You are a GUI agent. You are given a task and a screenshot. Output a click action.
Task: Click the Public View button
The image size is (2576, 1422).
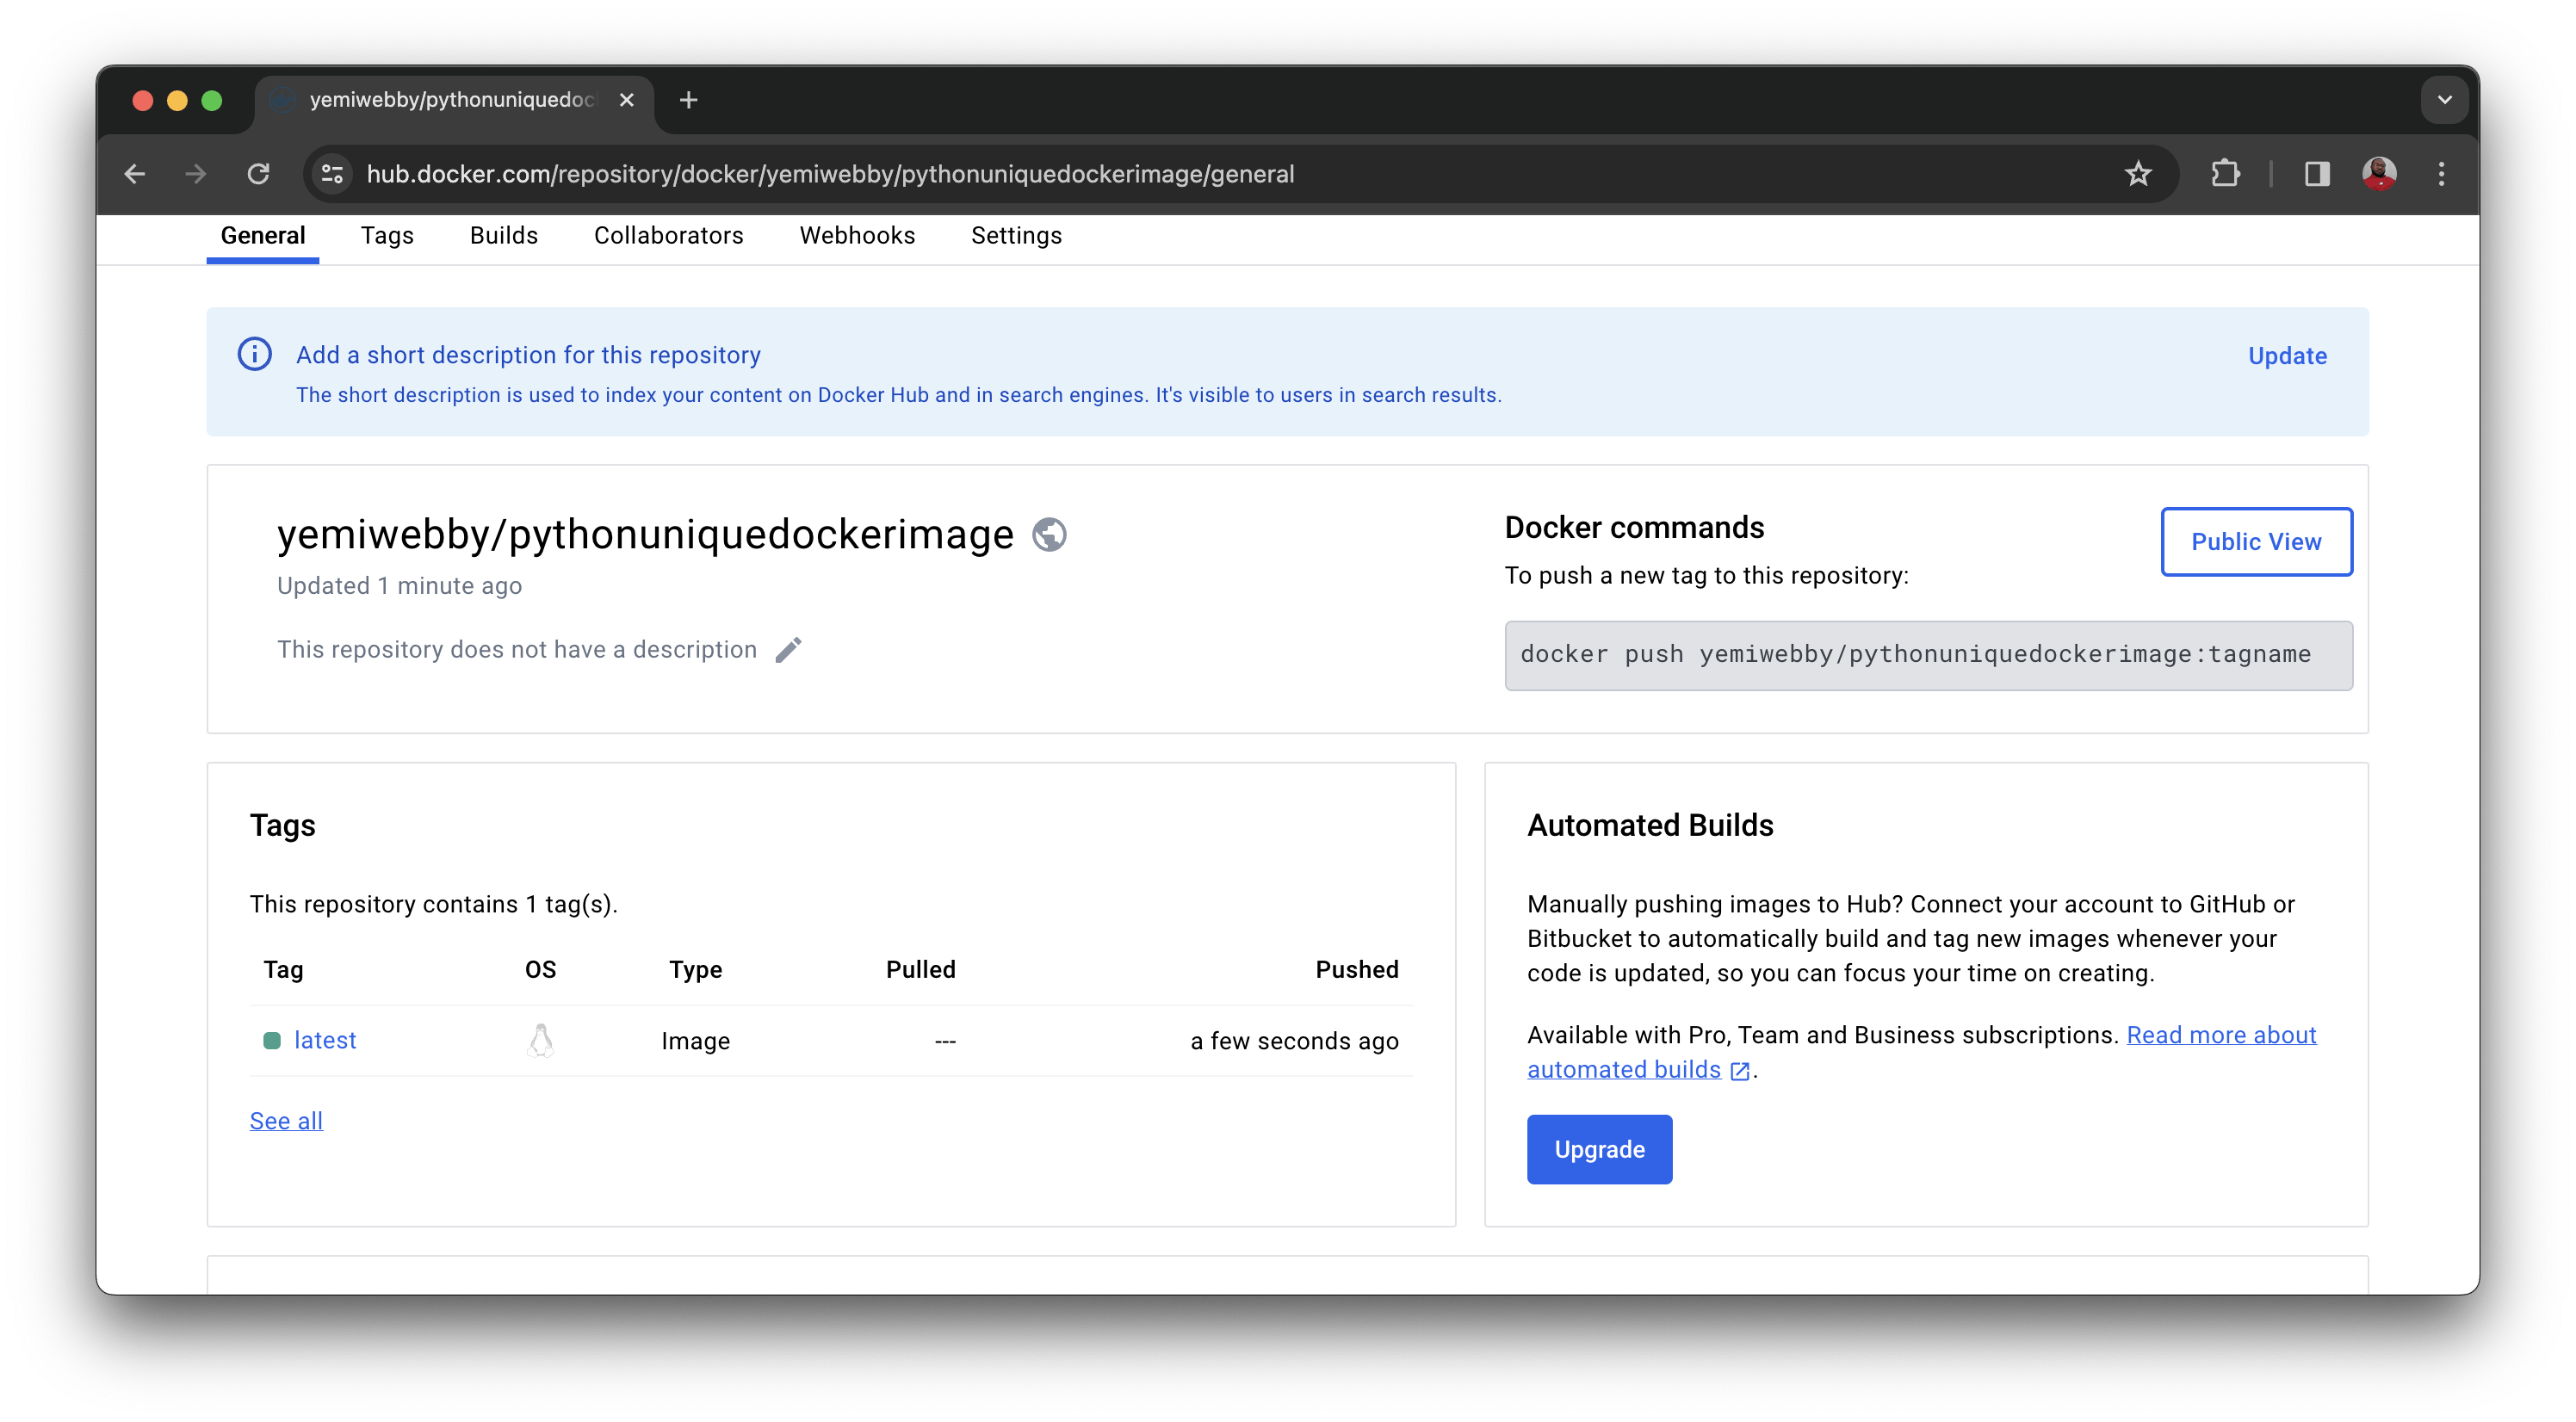[x=2257, y=541]
